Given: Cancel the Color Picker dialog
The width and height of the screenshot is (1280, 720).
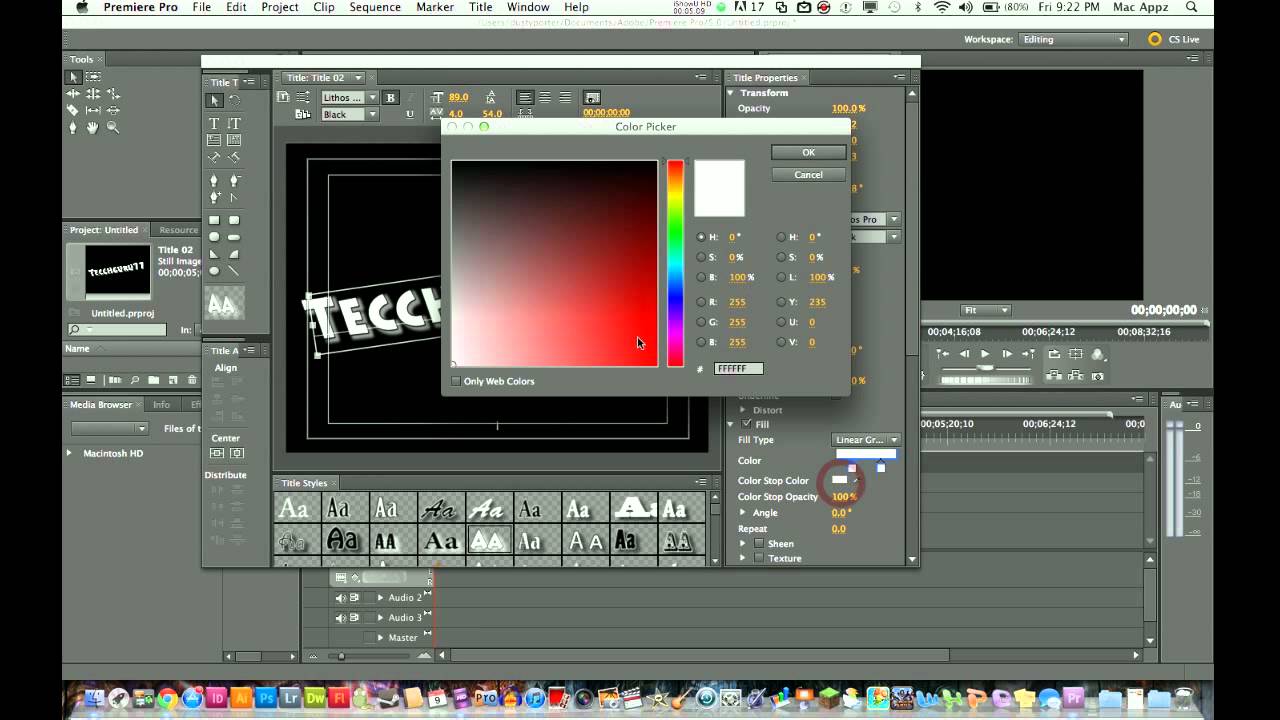Looking at the screenshot, I should (x=809, y=175).
